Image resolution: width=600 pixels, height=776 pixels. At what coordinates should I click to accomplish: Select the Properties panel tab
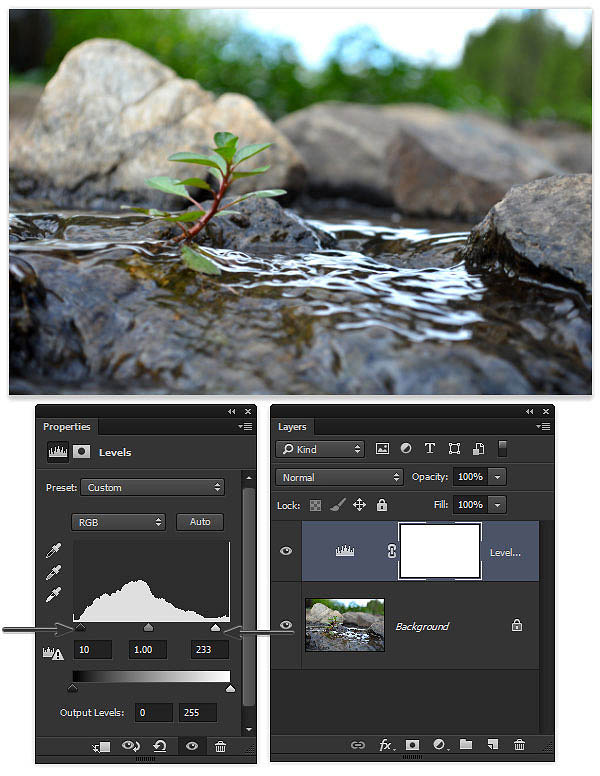click(x=67, y=427)
